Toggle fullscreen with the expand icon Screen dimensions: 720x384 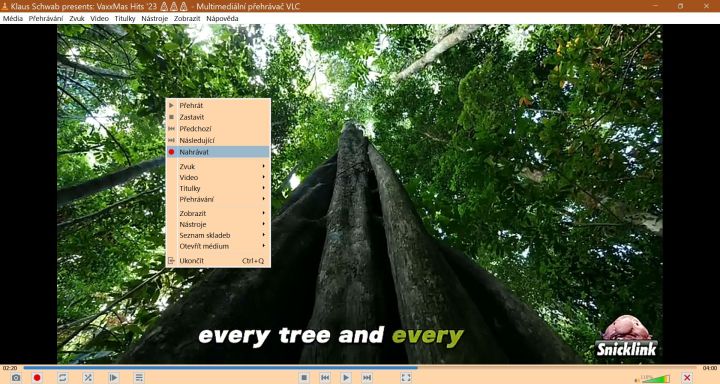tap(406, 378)
